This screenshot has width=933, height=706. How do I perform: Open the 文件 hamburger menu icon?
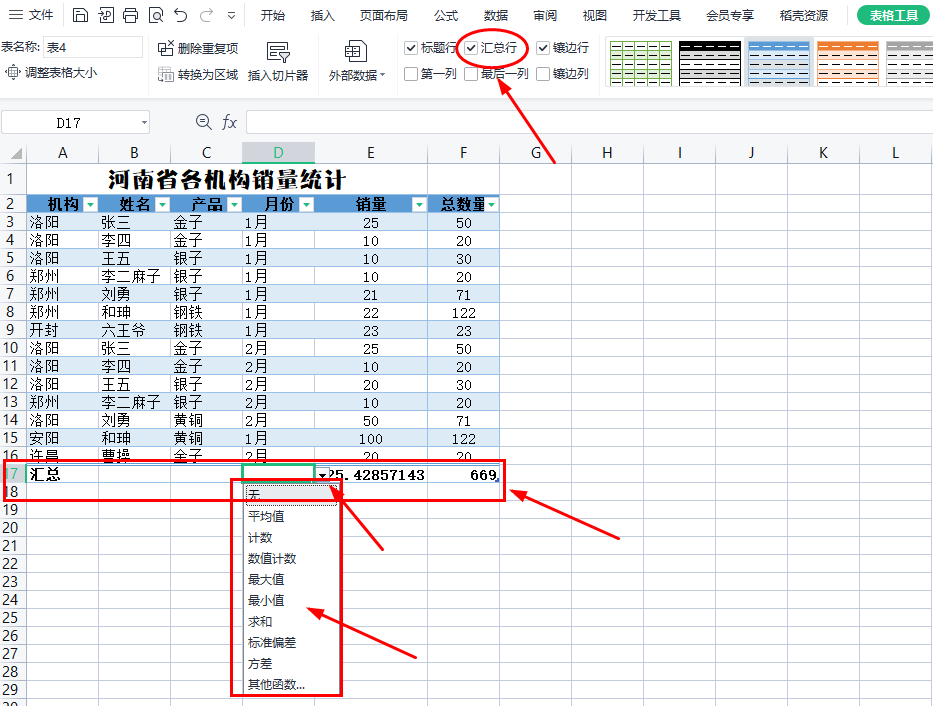pos(16,15)
